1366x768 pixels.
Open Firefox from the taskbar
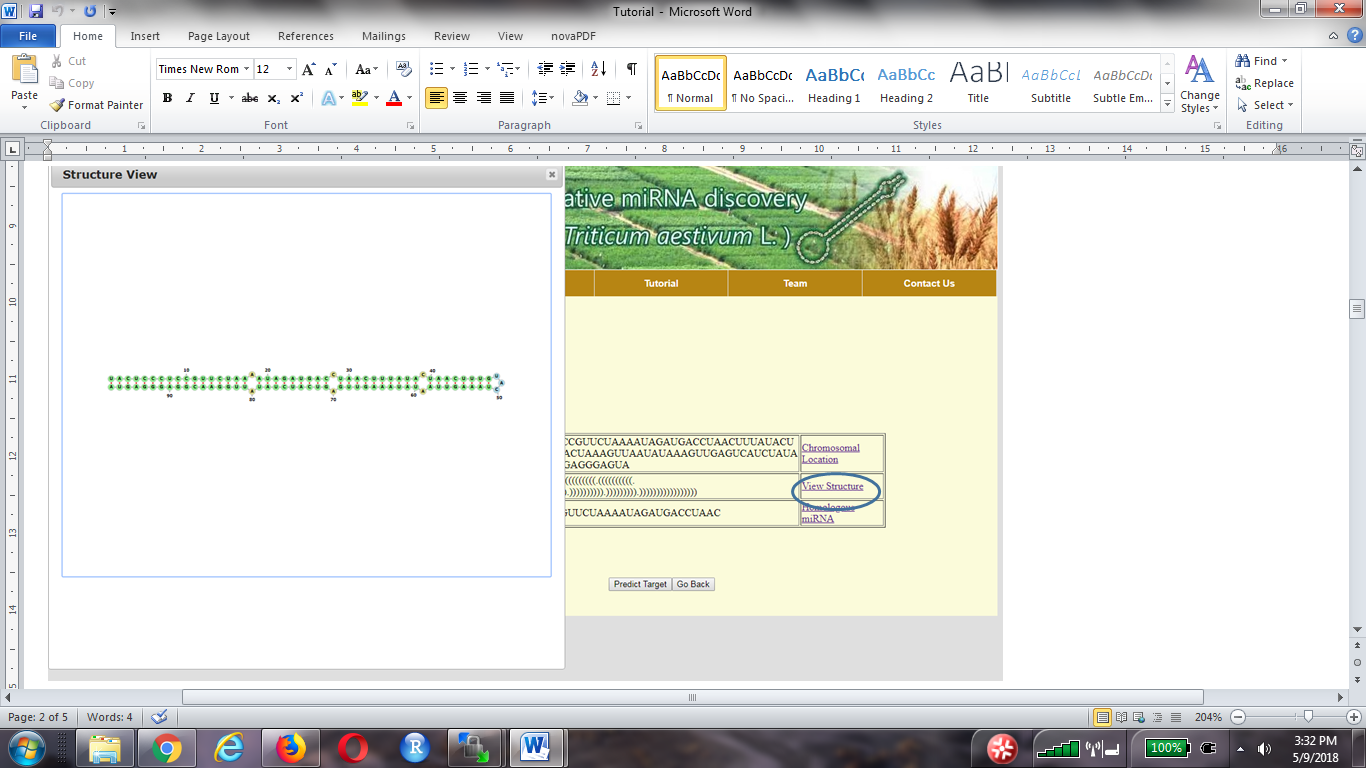291,747
